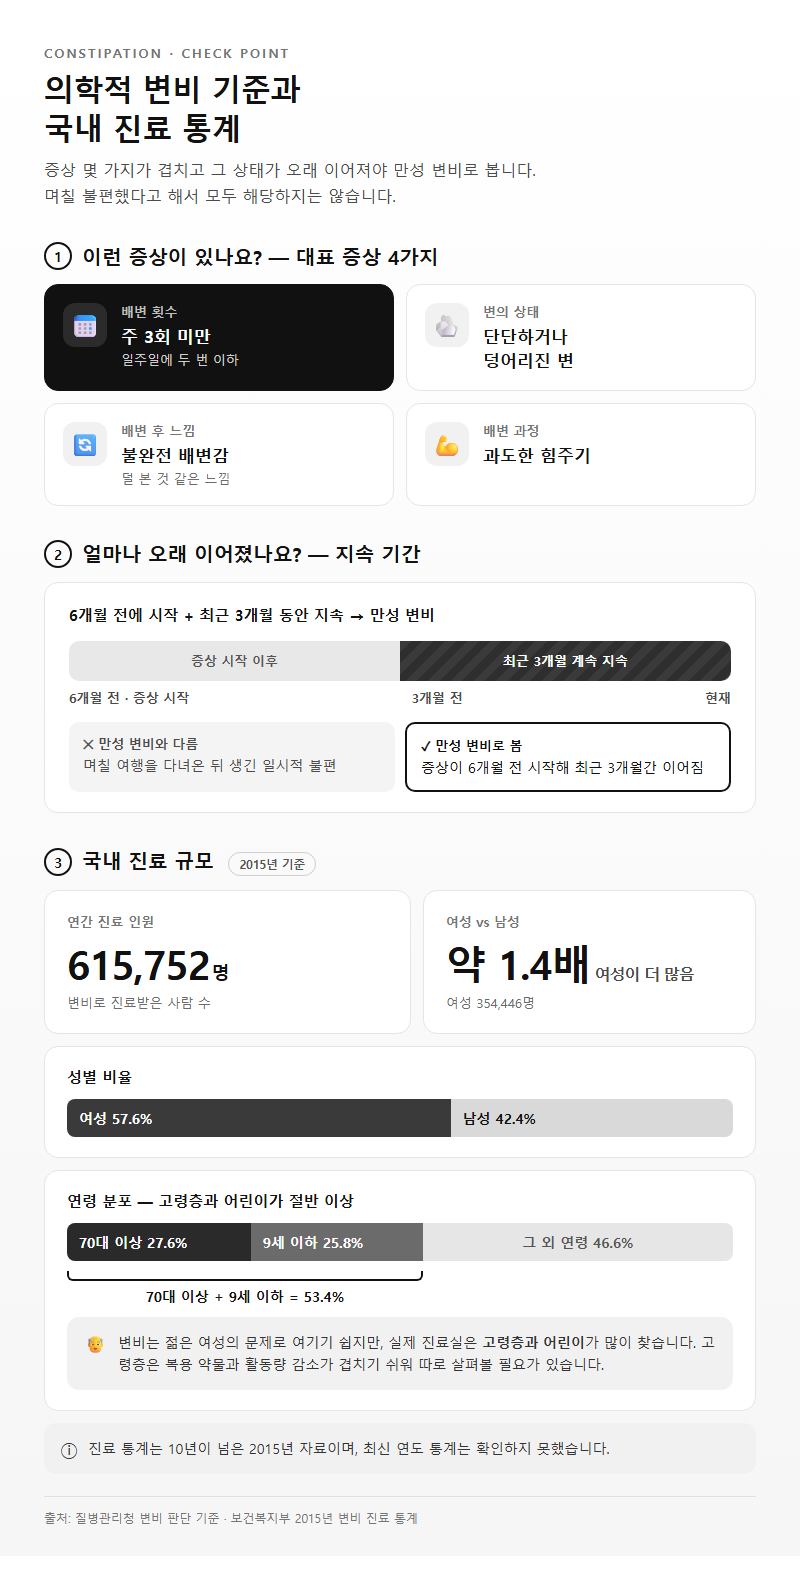Select the 과도한 힘주기 card
This screenshot has height=1580, width=800.
point(581,455)
